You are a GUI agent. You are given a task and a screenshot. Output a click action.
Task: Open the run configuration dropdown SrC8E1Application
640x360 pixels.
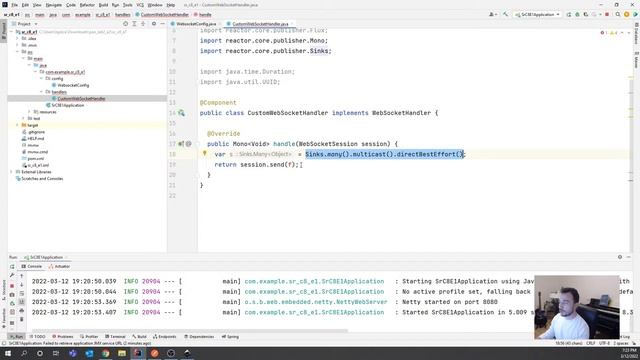click(537, 14)
